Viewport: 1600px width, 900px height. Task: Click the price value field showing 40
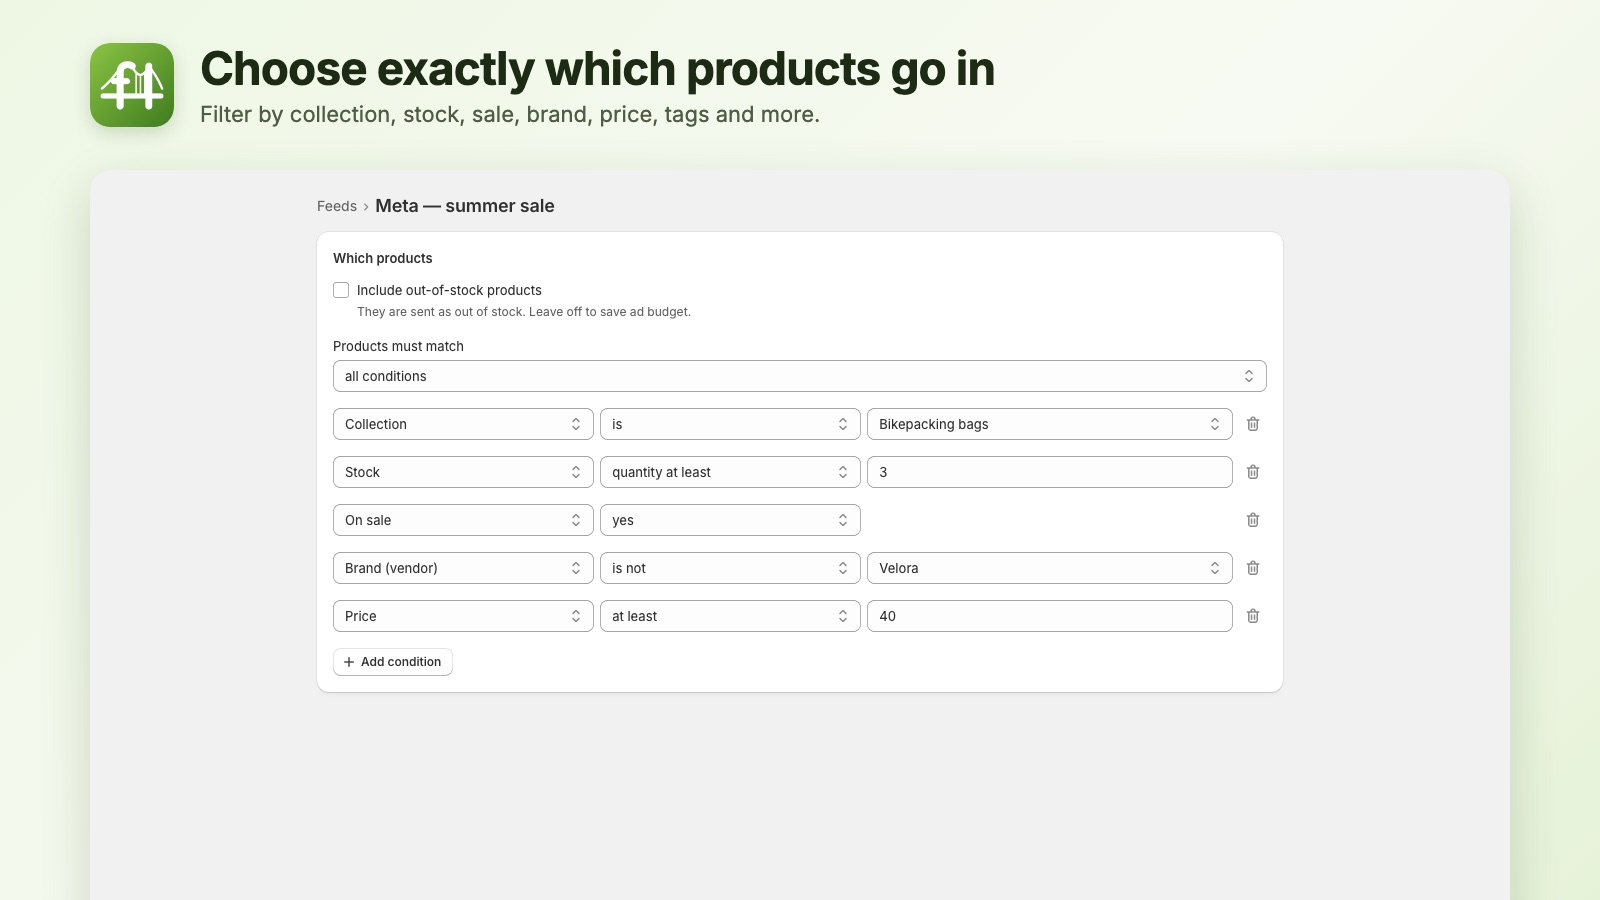1050,616
